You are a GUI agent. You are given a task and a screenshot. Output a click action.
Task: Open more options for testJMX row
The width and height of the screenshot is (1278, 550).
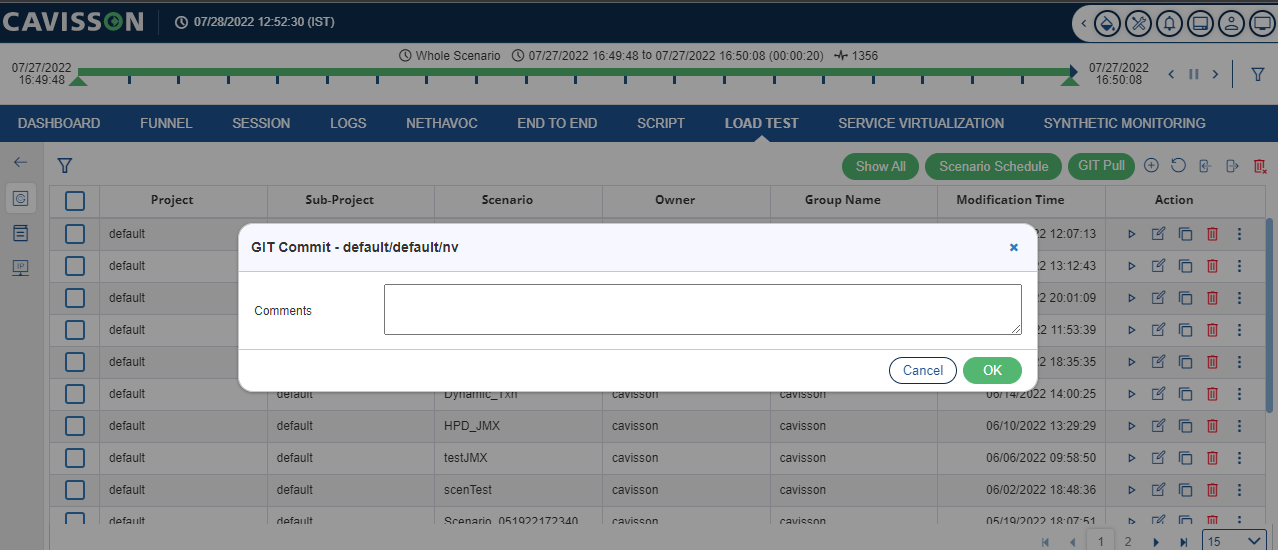pos(1239,458)
